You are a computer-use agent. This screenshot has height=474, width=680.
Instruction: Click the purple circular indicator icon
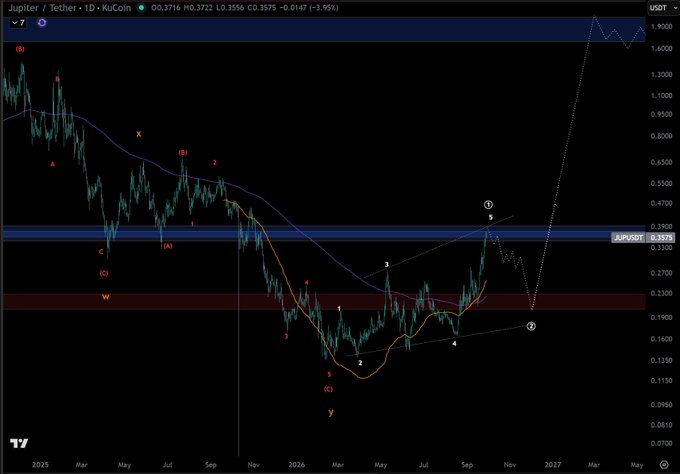pos(42,23)
